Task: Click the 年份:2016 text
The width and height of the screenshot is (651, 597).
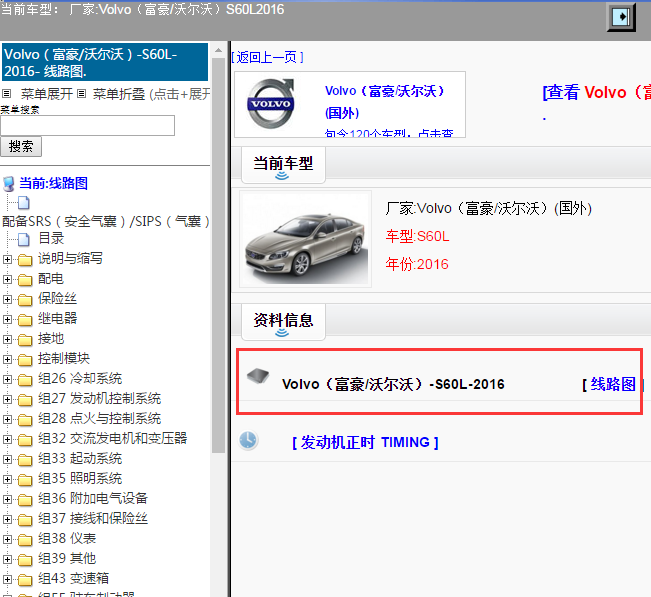Action: click(417, 264)
